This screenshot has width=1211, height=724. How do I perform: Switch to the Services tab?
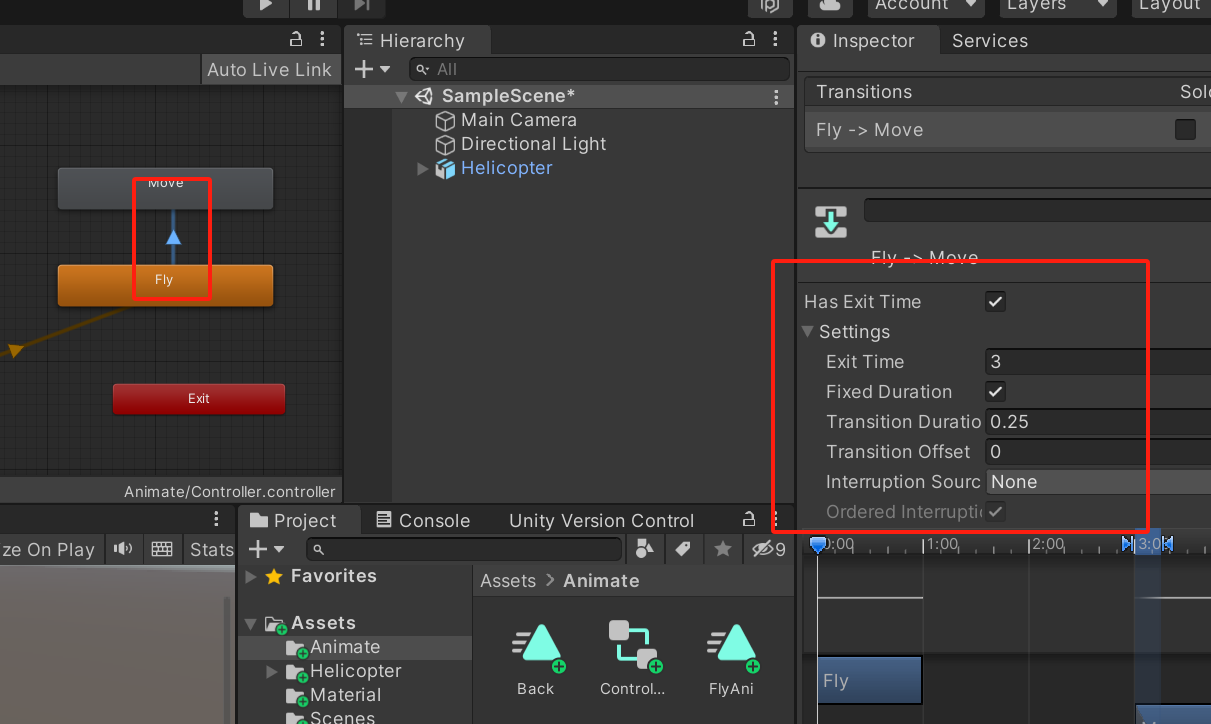[990, 41]
